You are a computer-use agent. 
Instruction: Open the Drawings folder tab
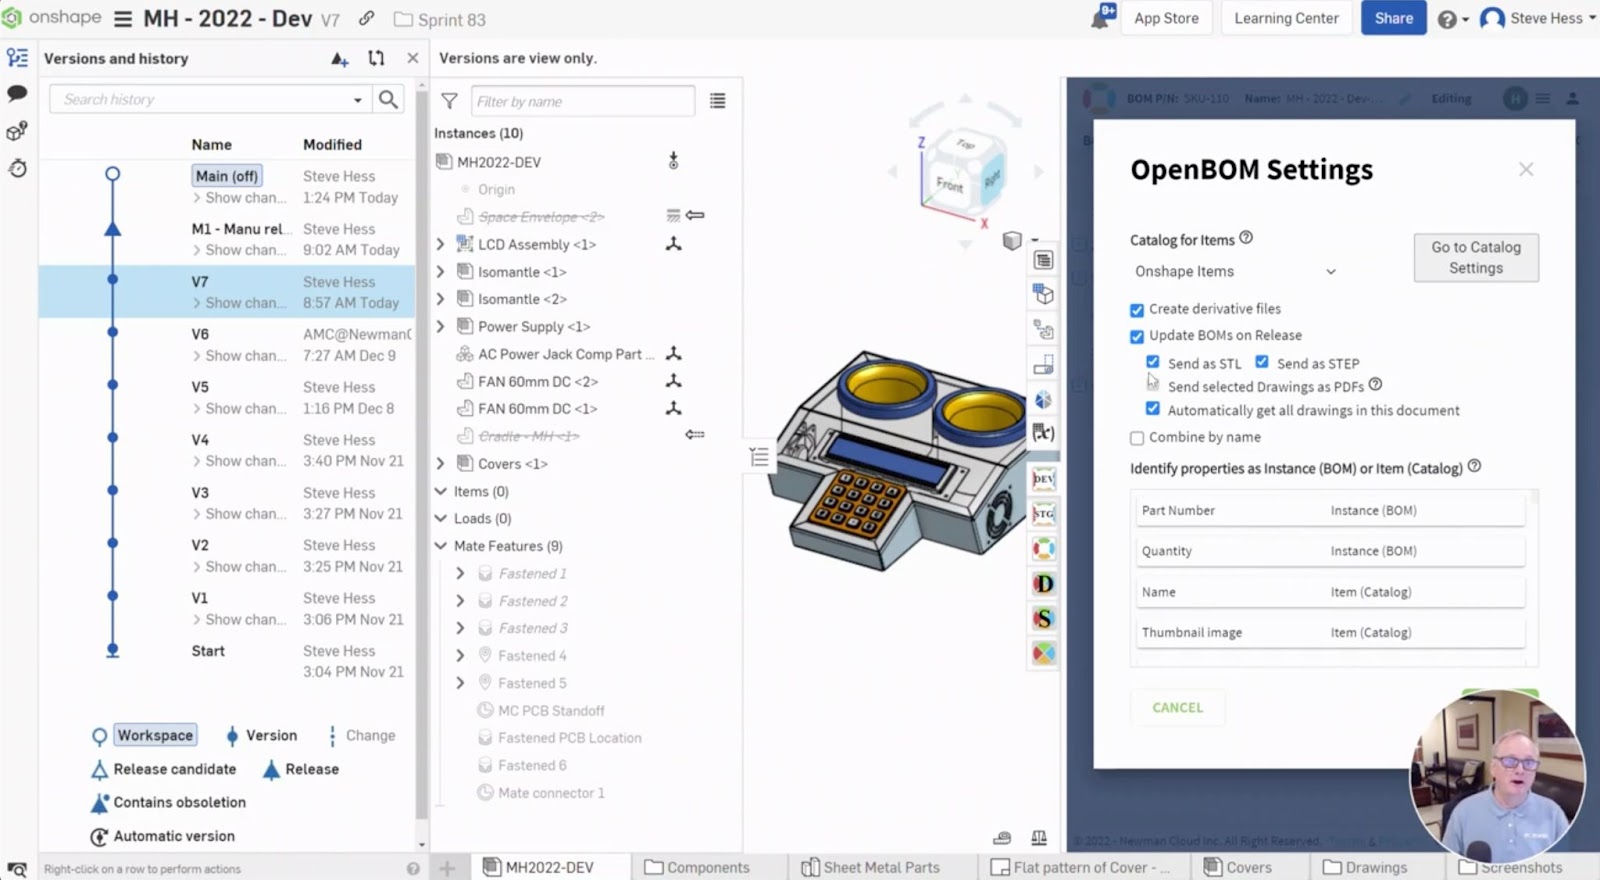(x=1364, y=867)
